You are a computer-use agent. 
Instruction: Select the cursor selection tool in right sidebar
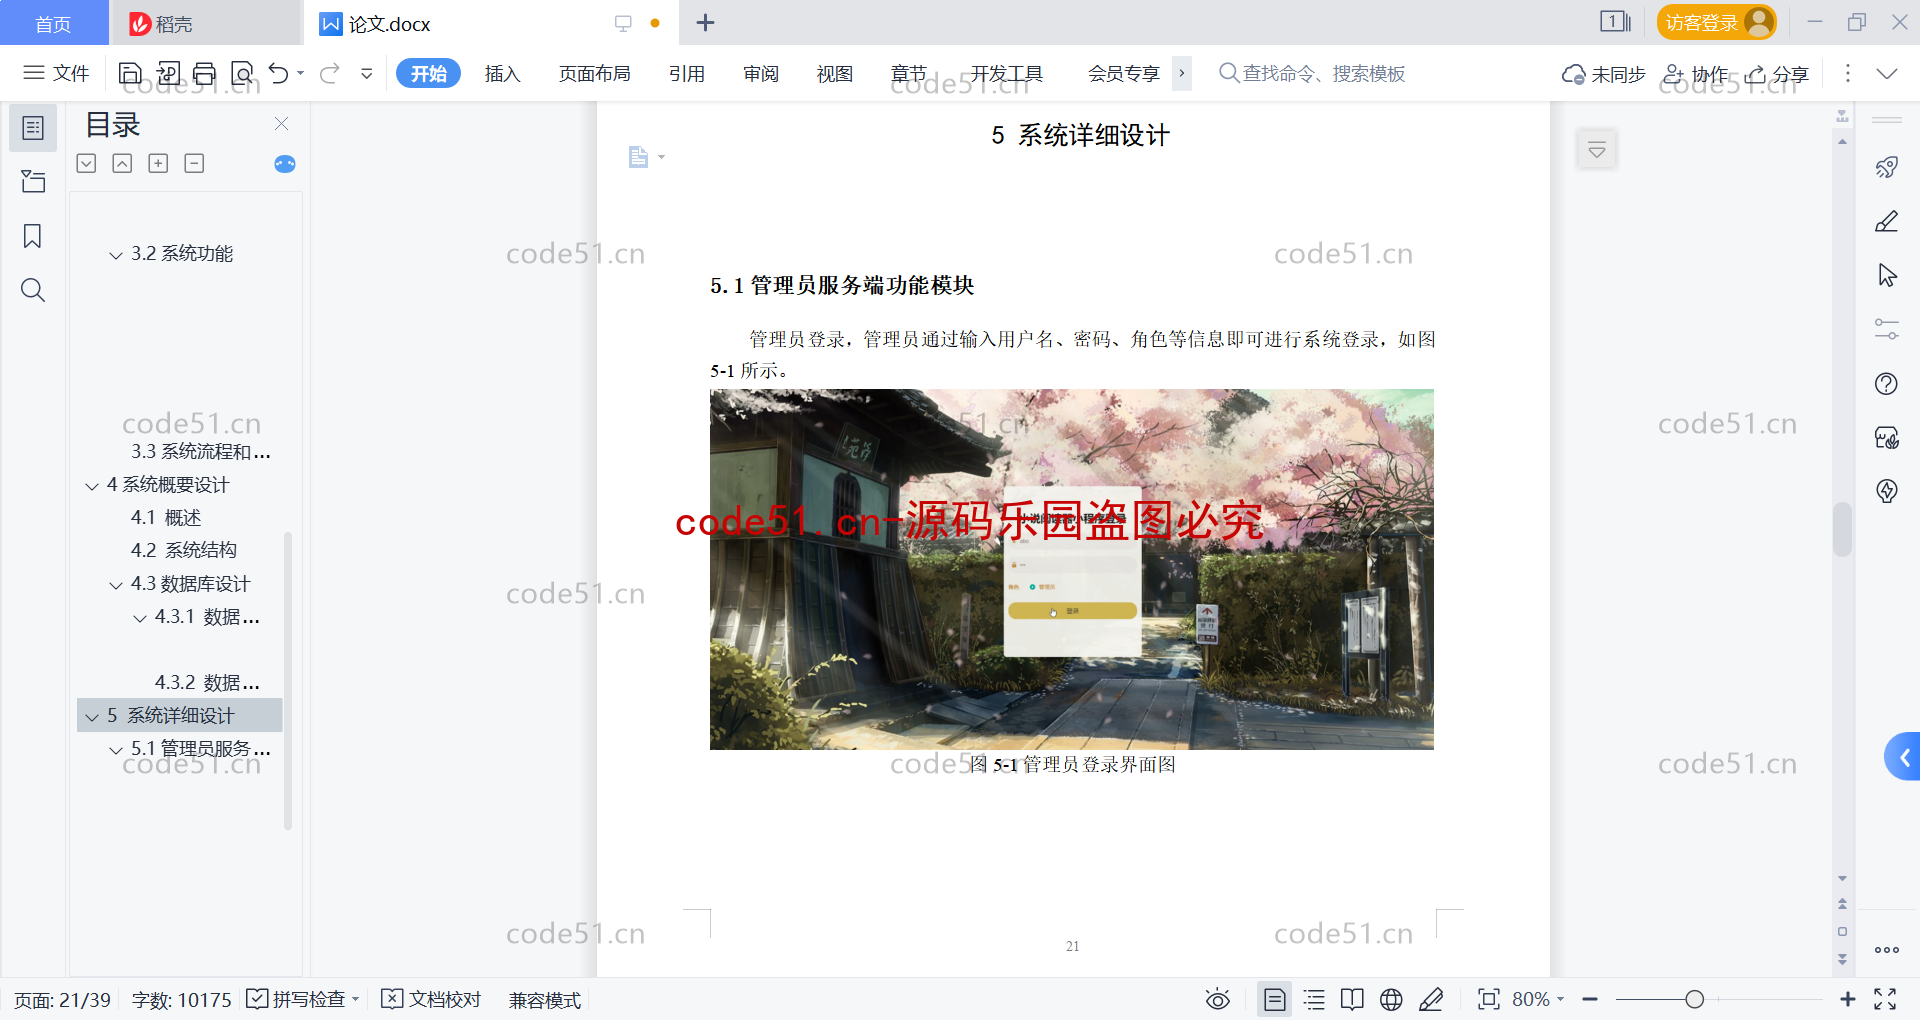tap(1886, 275)
